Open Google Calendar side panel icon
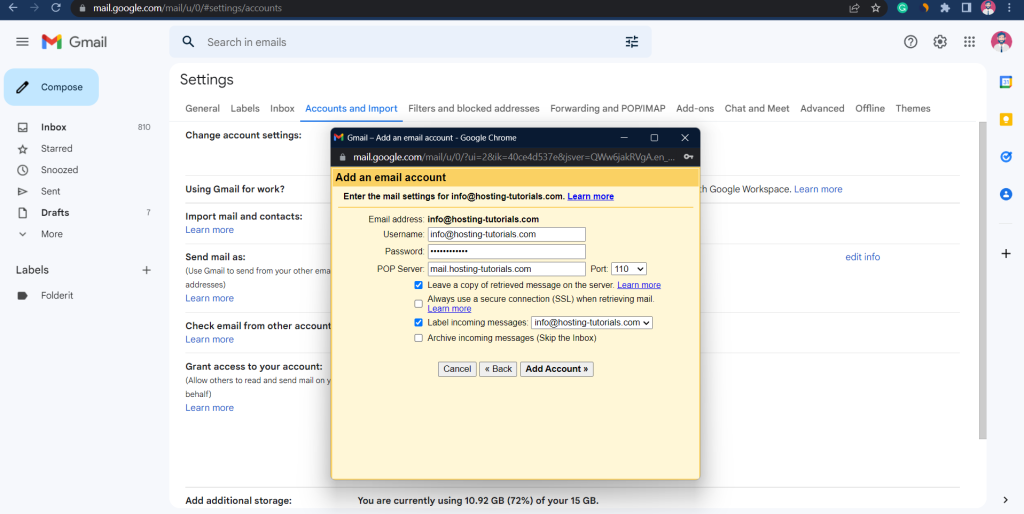Viewport: 1024px width, 514px height. click(x=1006, y=82)
